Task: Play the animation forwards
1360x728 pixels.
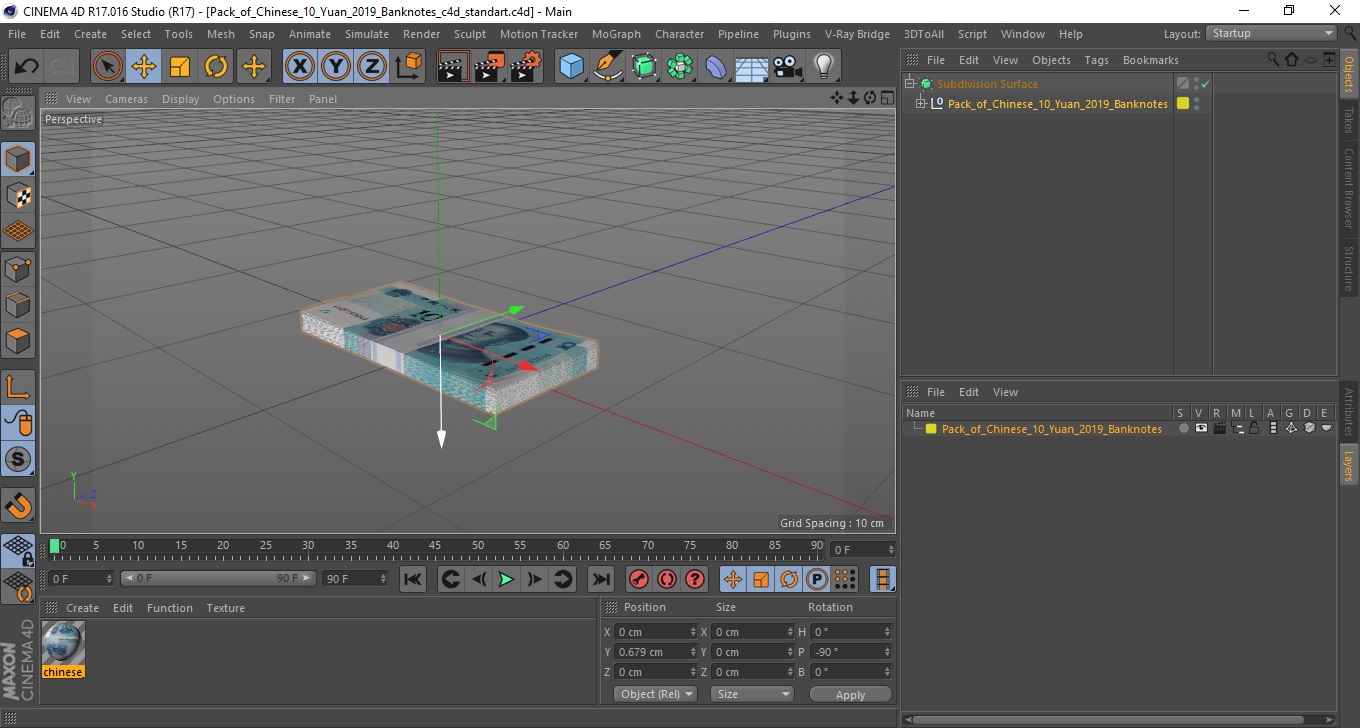Action: [507, 579]
